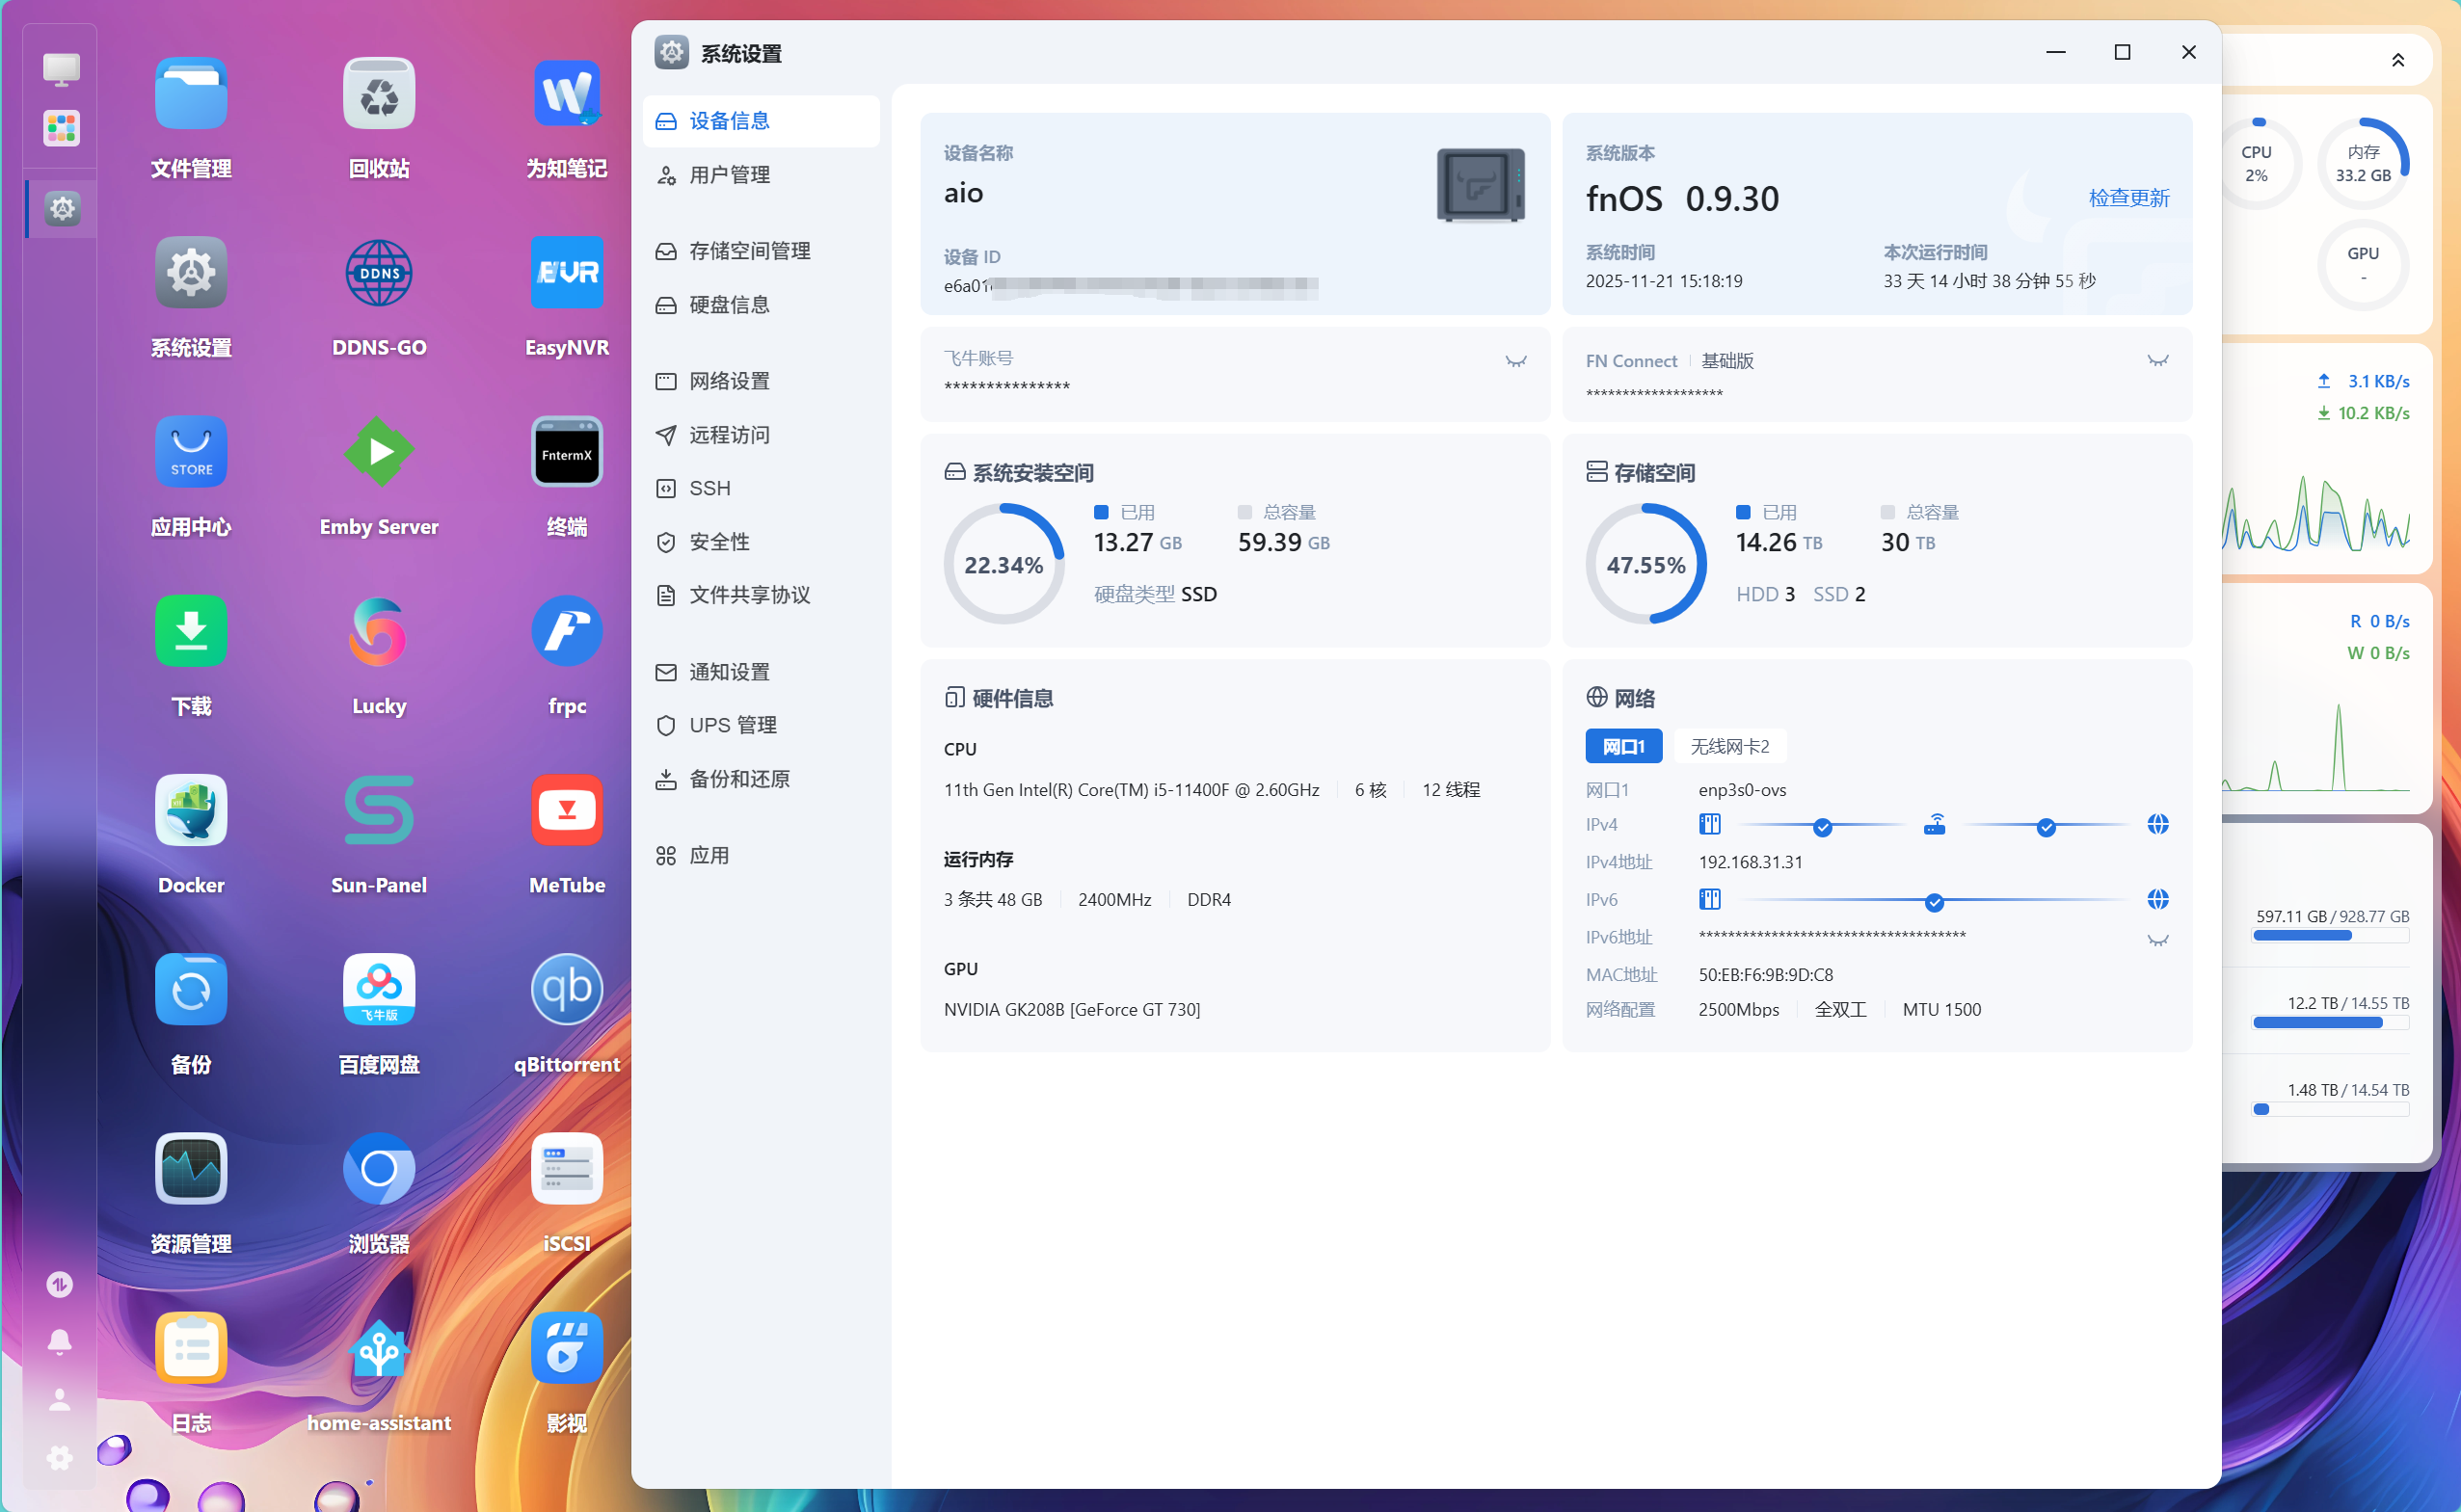Screen dimensions: 2461x1512
Task: Open the 百度网盘 desktop icon
Action: click(378, 989)
